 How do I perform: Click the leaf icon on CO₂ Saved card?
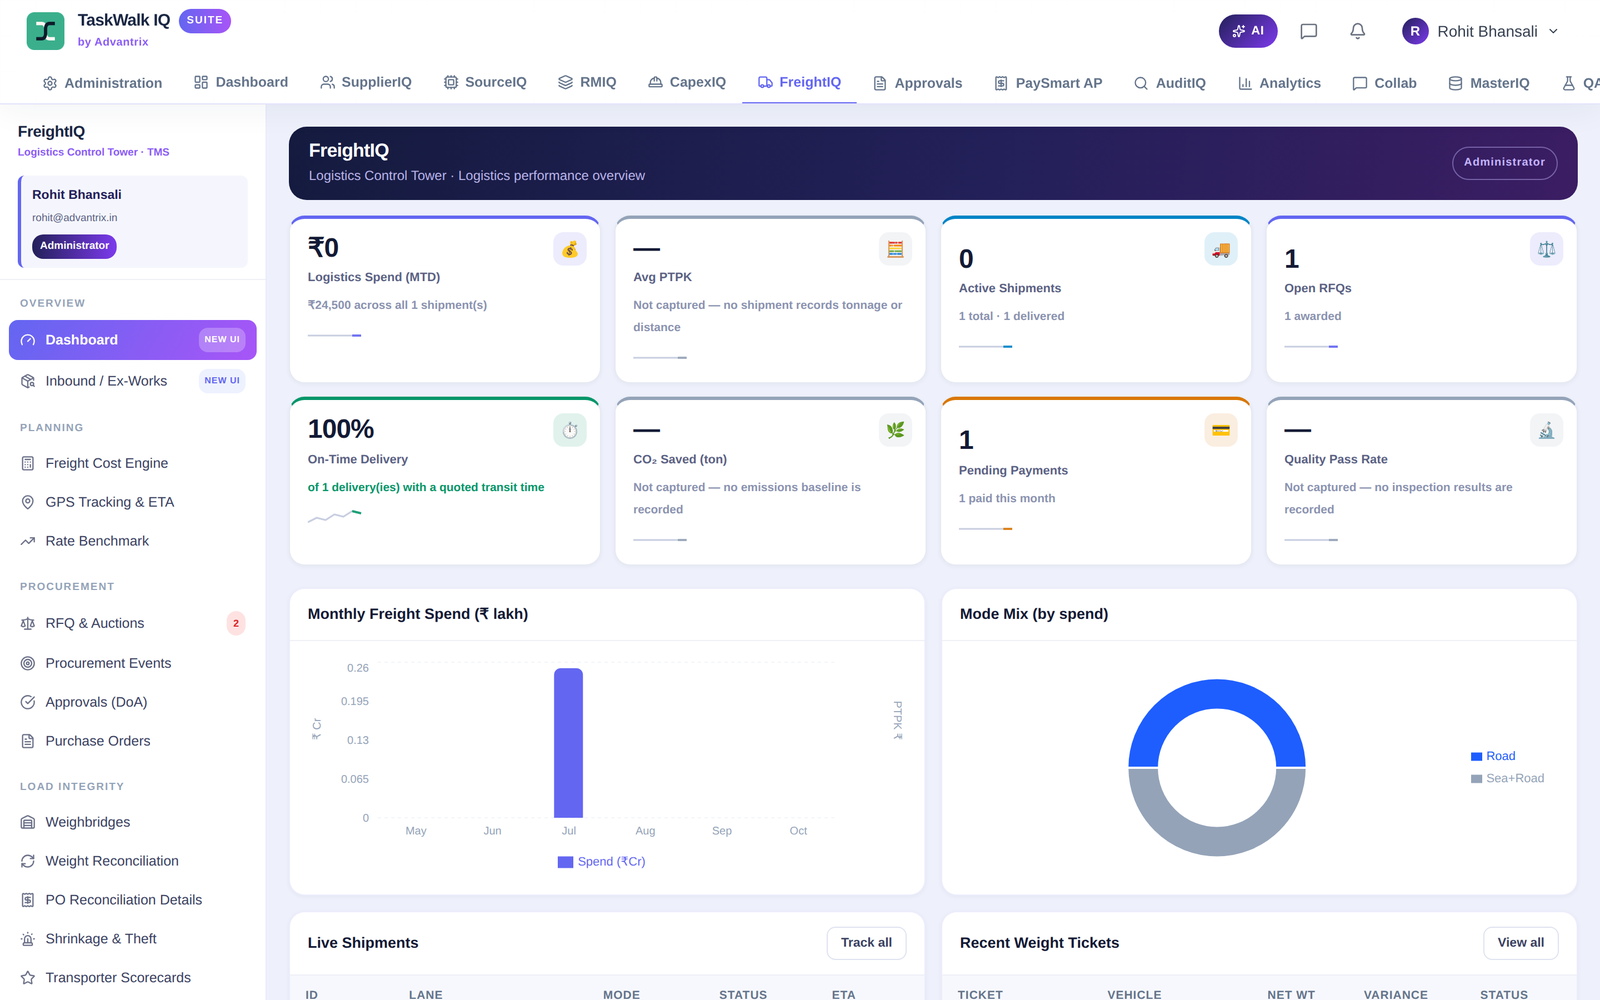(895, 430)
